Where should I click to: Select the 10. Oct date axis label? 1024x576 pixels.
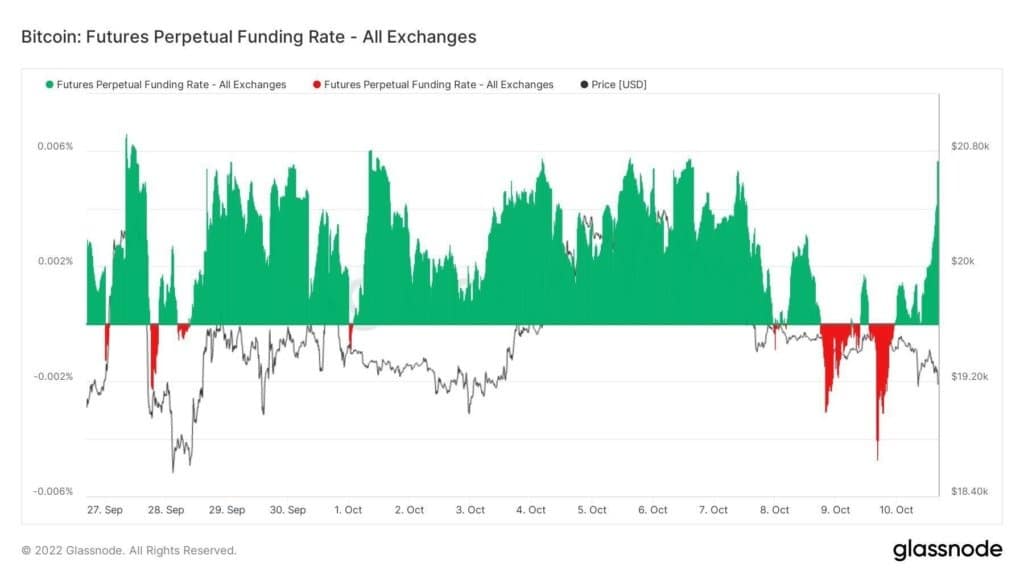896,510
